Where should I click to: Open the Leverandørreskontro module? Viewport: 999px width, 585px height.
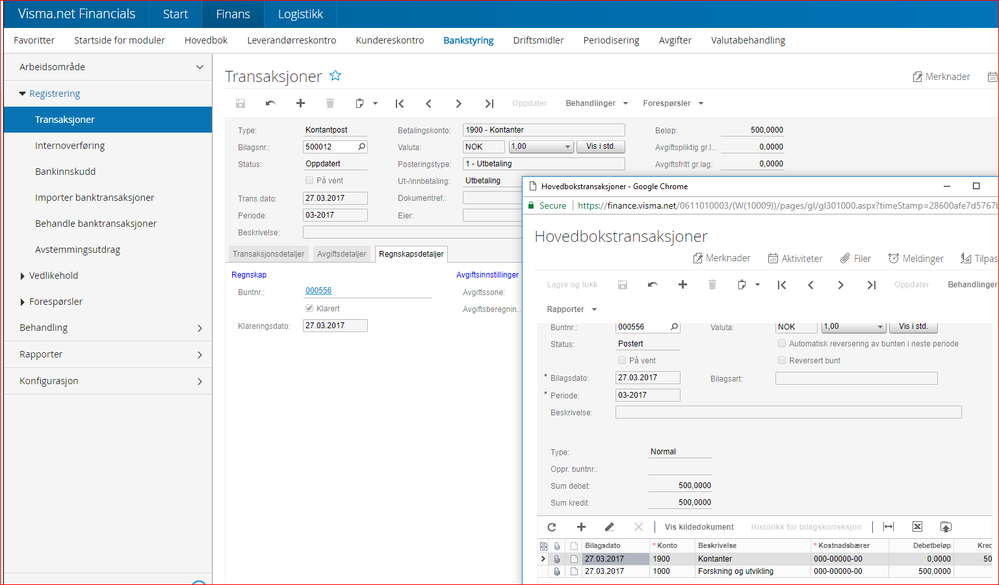coord(292,40)
